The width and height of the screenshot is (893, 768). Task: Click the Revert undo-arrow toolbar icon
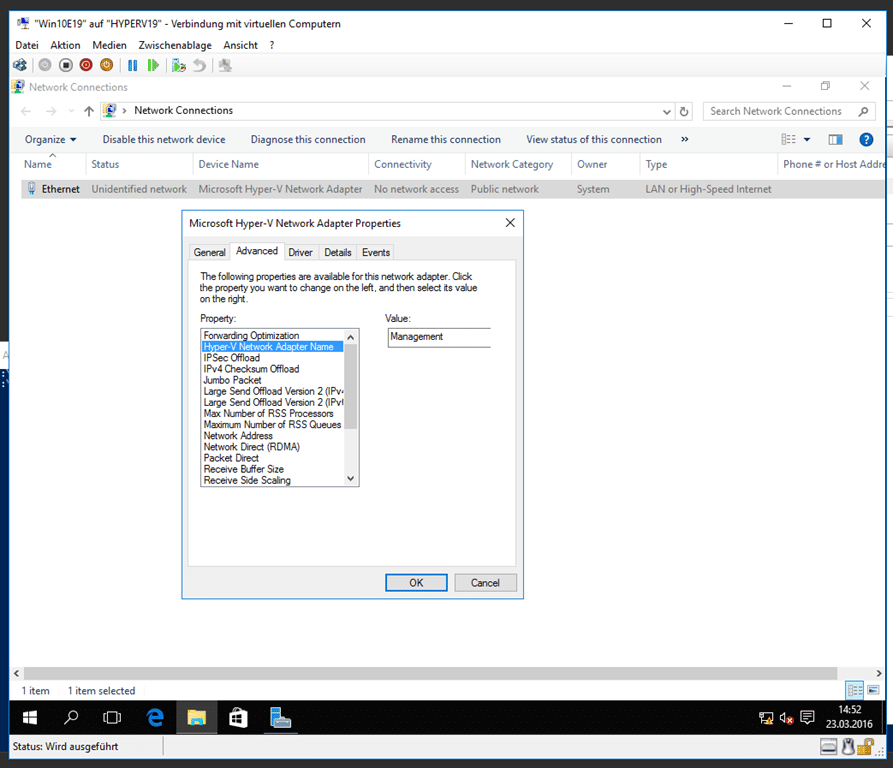[x=199, y=65]
